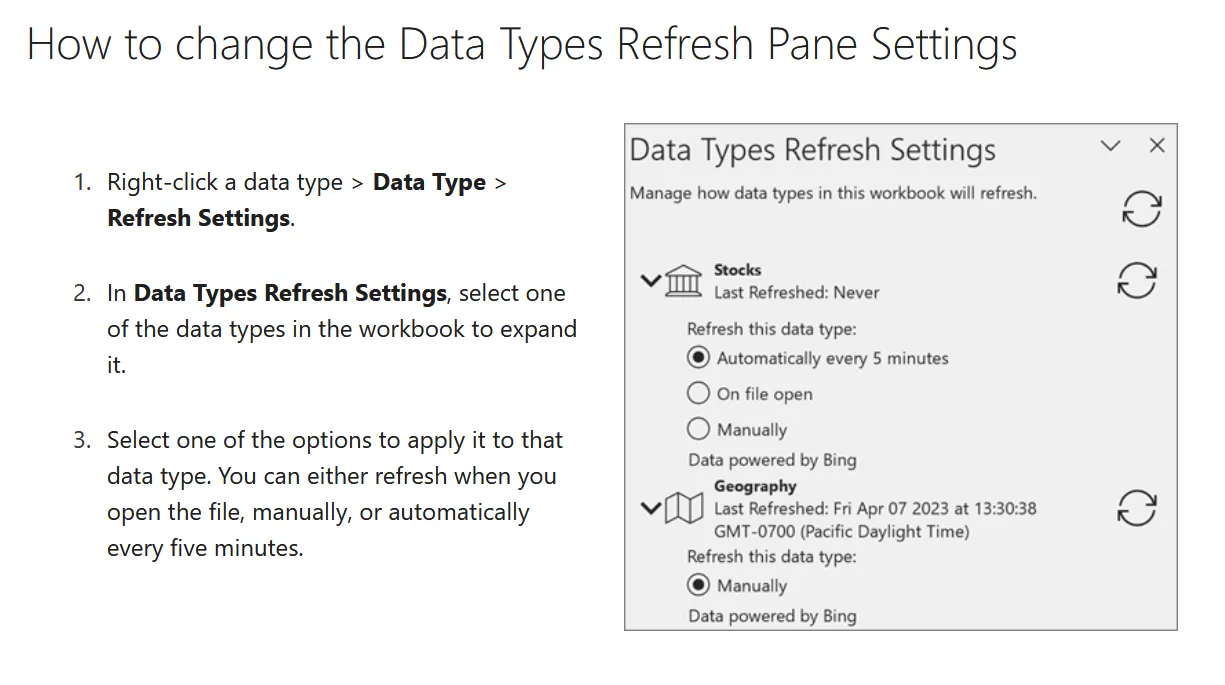This screenshot has width=1225, height=685.
Task: Click the Geography Last Refreshed timestamp text
Action: click(x=874, y=509)
